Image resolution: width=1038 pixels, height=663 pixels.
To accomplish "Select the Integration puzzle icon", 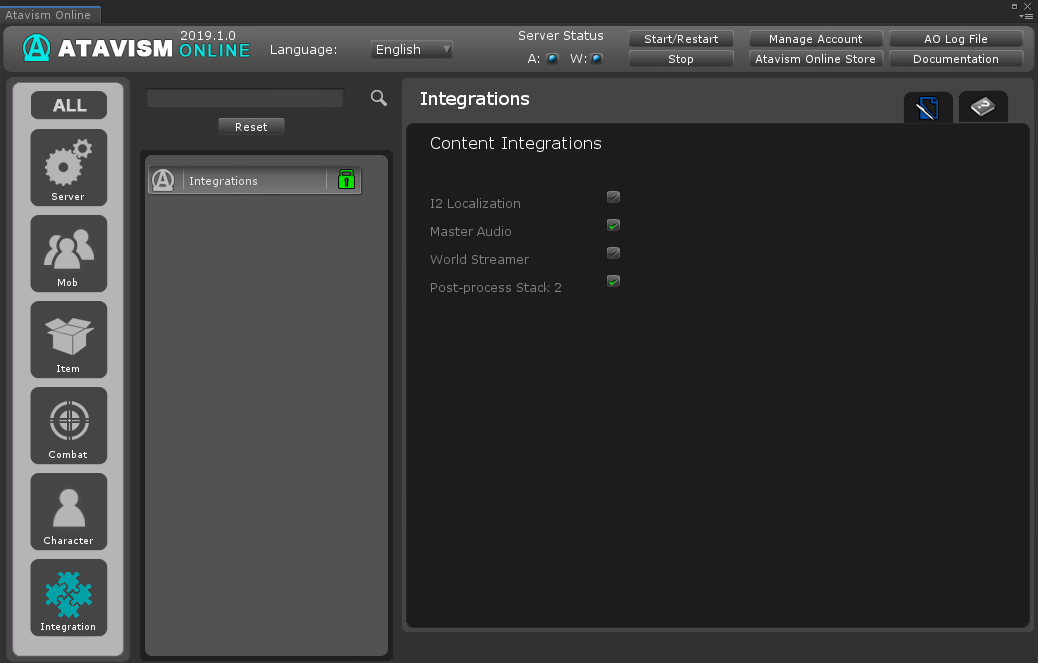I will tap(68, 597).
